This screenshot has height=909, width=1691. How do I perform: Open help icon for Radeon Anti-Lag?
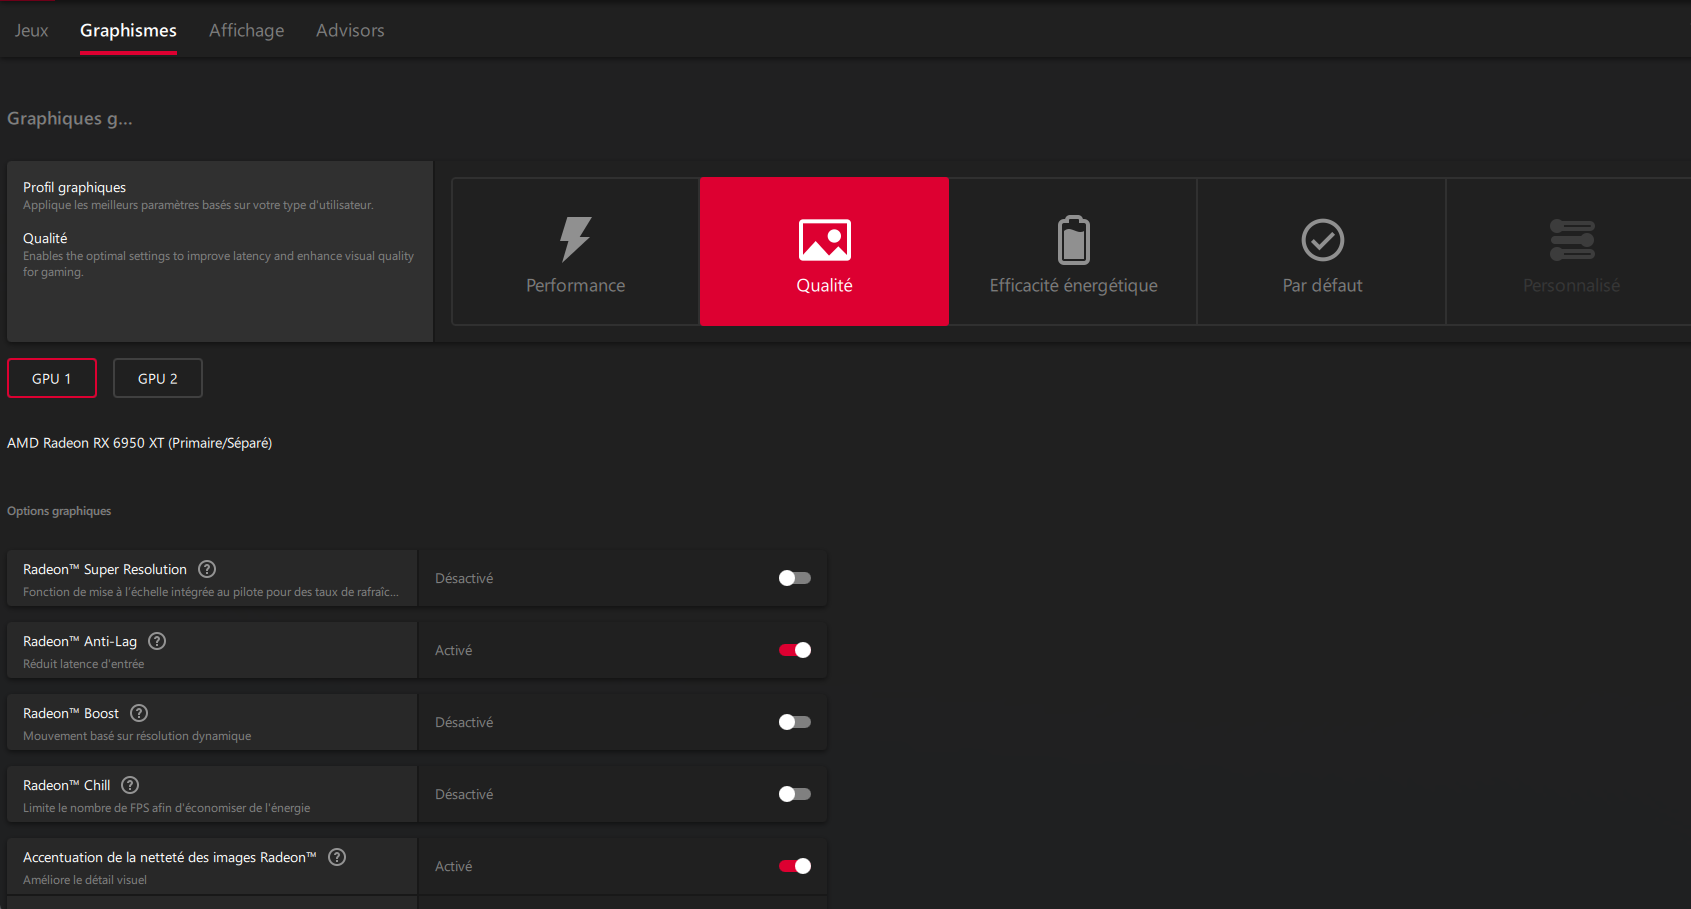(x=157, y=641)
